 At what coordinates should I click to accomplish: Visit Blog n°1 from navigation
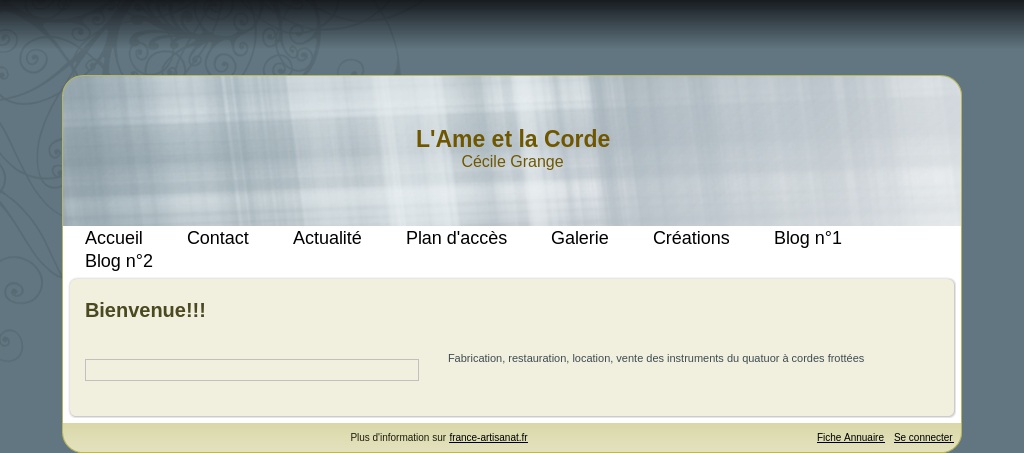click(808, 238)
